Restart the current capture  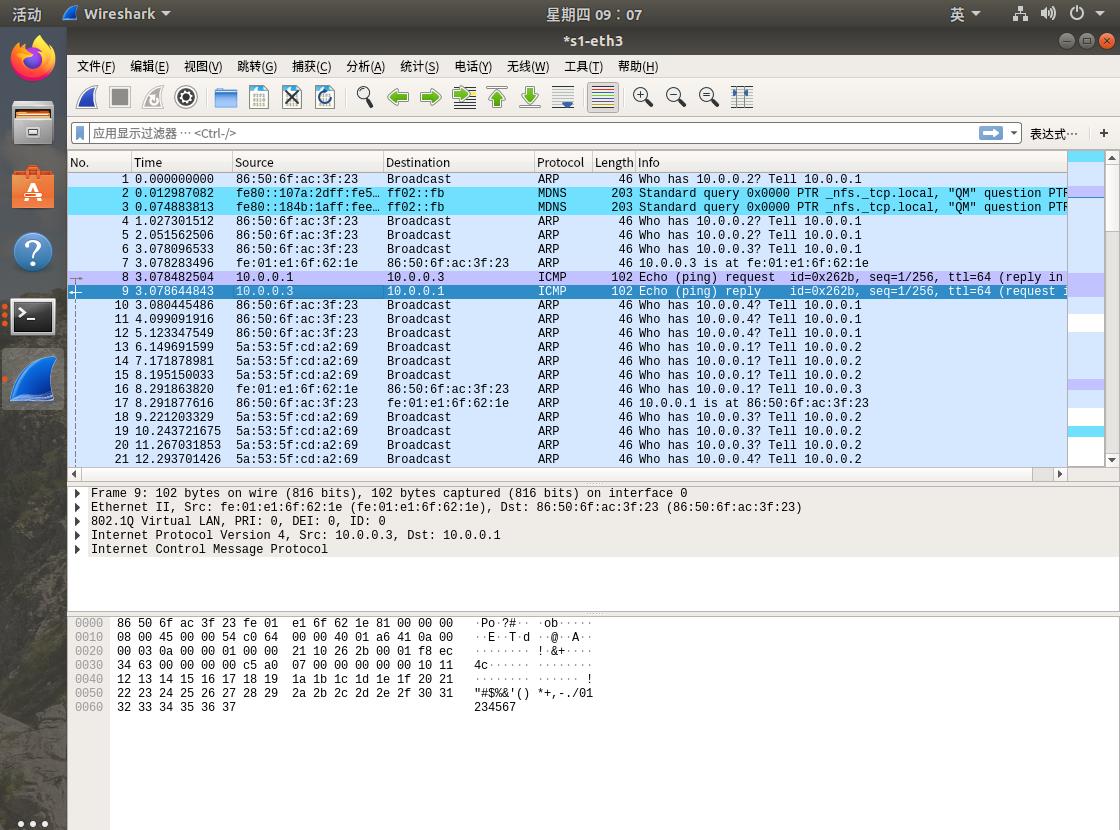[x=153, y=97]
